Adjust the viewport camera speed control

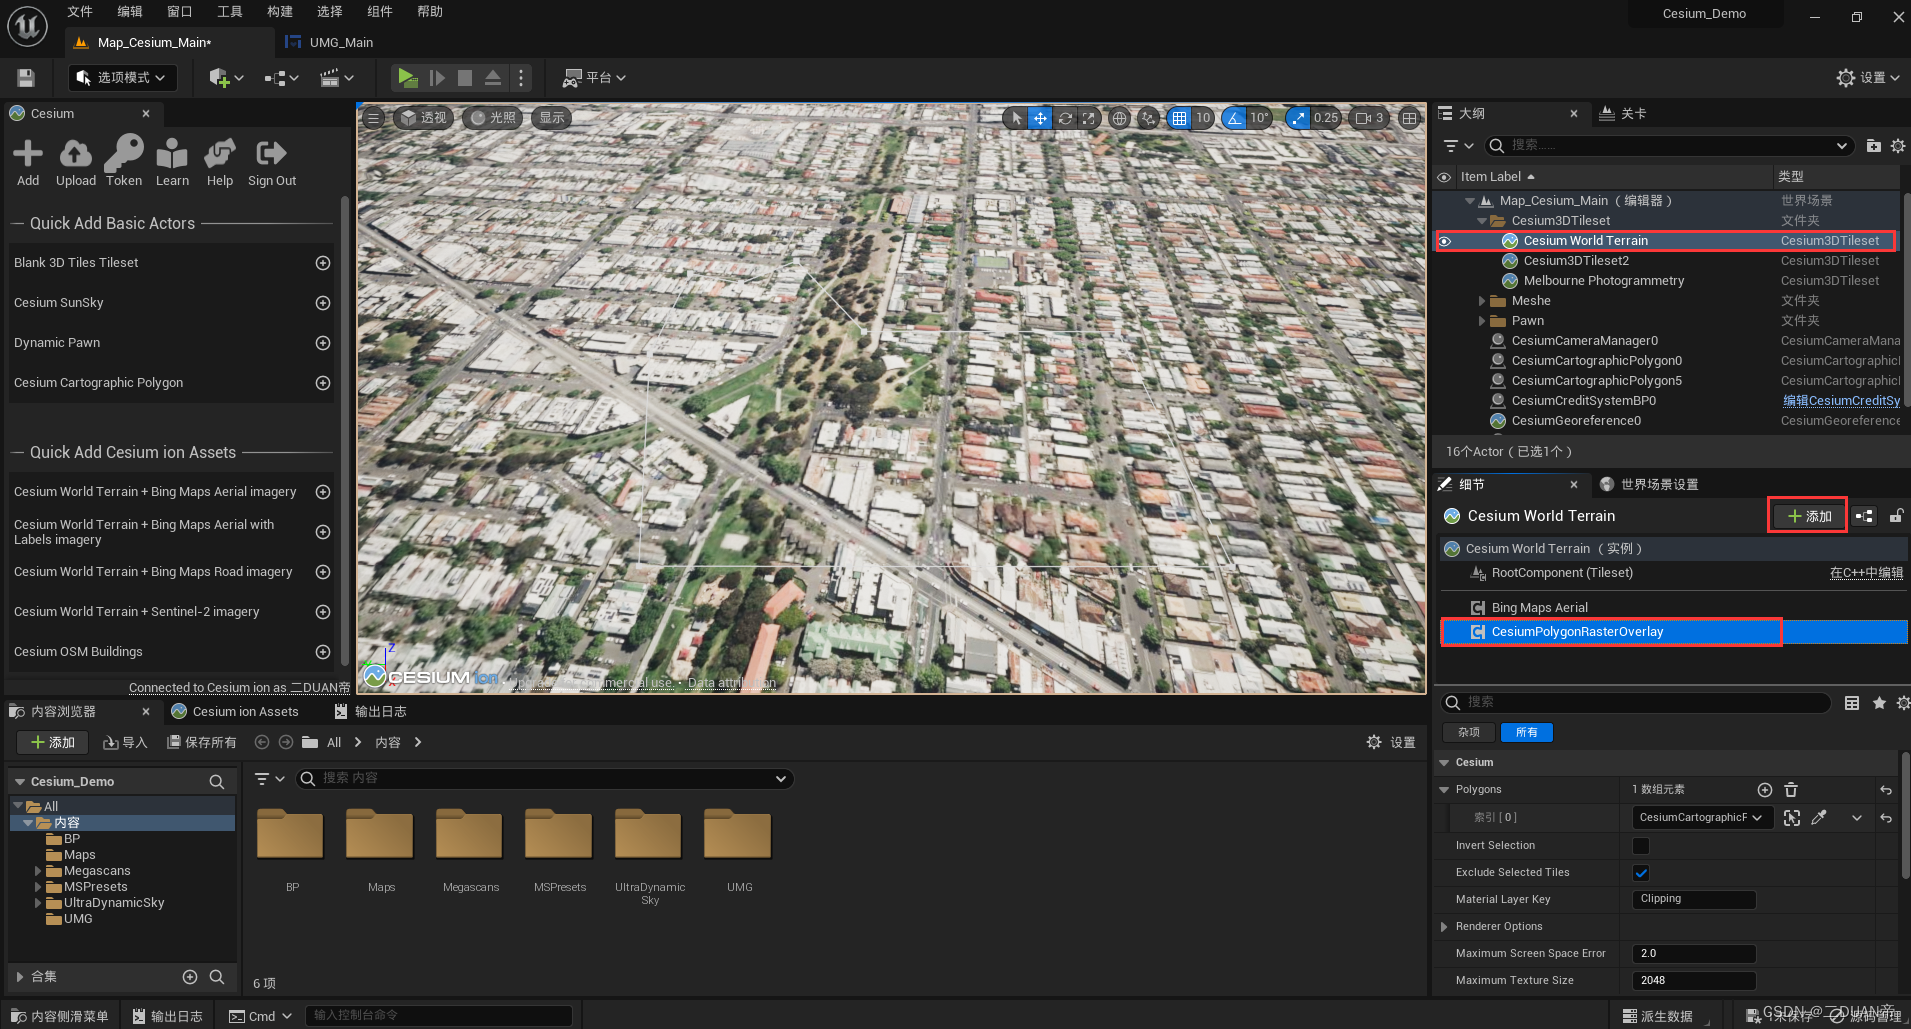tap(1368, 117)
